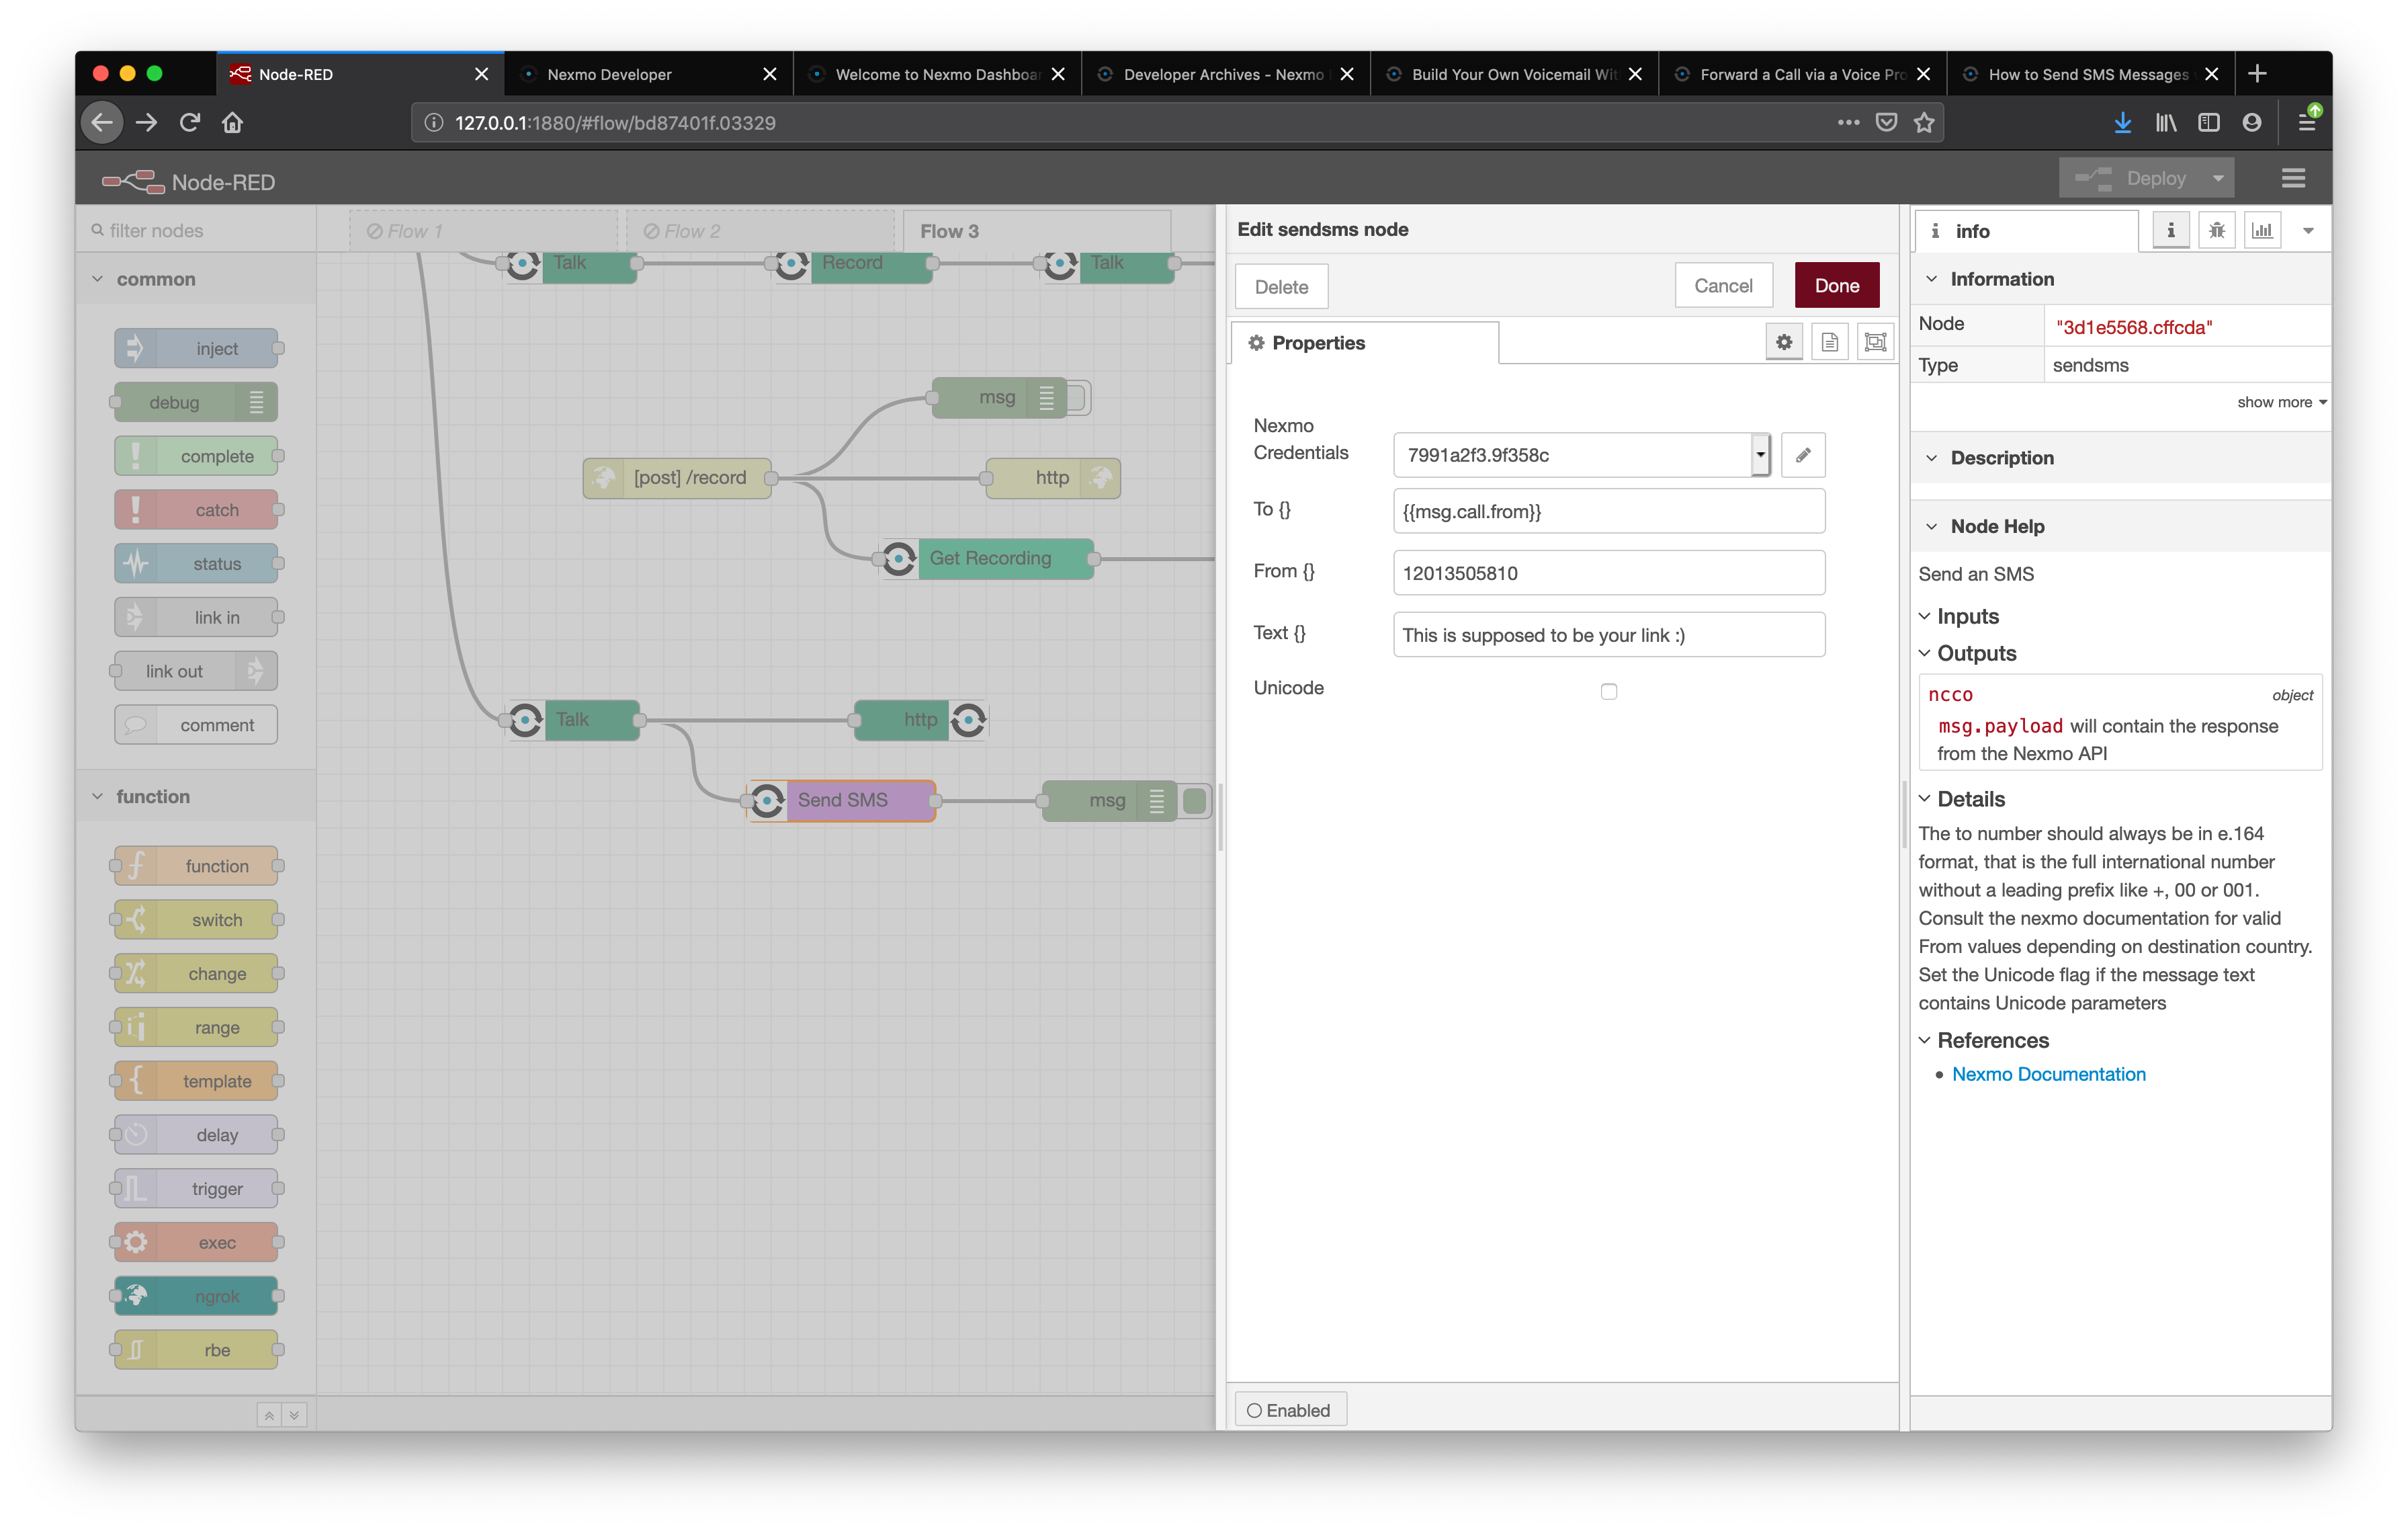Viewport: 2408px width, 1531px height.
Task: Select the ngrok node in palette
Action: coord(196,1296)
